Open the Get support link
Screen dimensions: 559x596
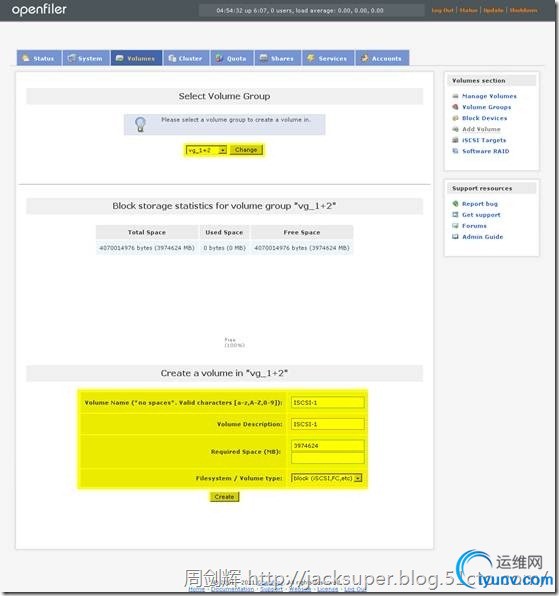coord(481,215)
